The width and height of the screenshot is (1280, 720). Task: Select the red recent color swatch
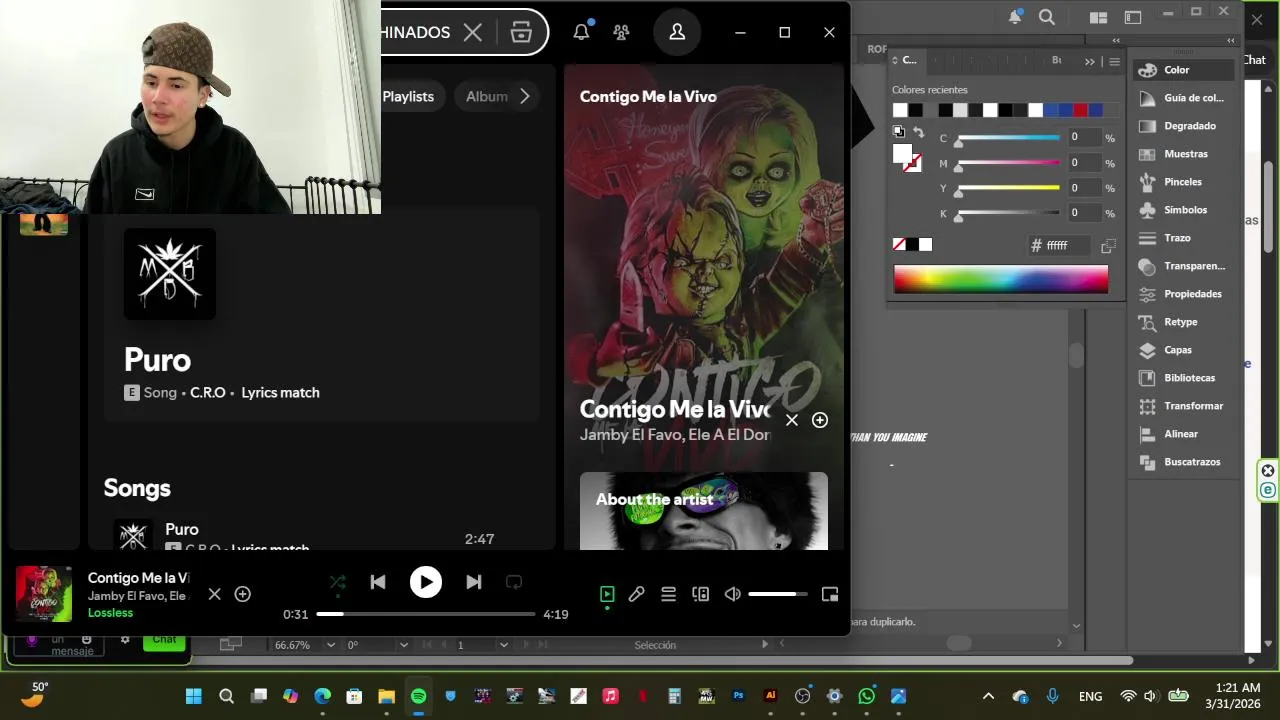tap(1080, 110)
